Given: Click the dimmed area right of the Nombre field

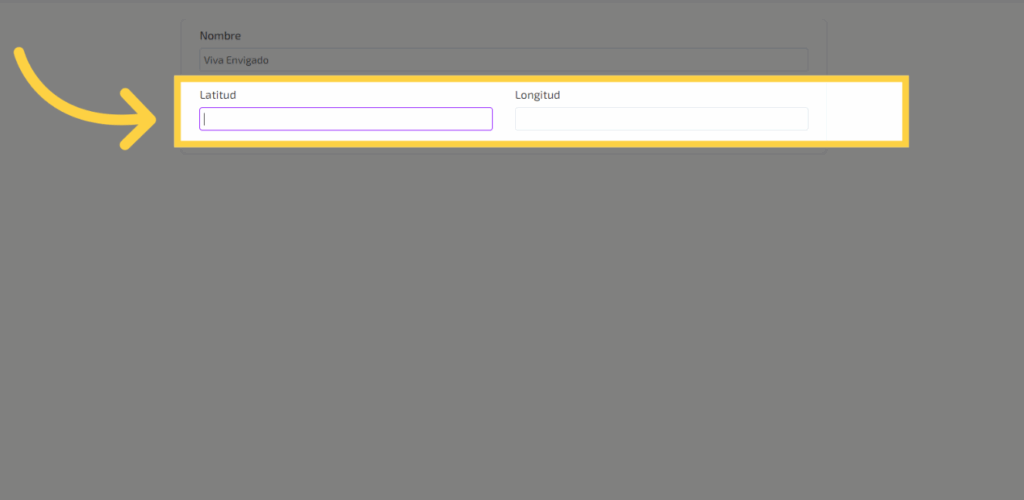Looking at the screenshot, I should 920,40.
